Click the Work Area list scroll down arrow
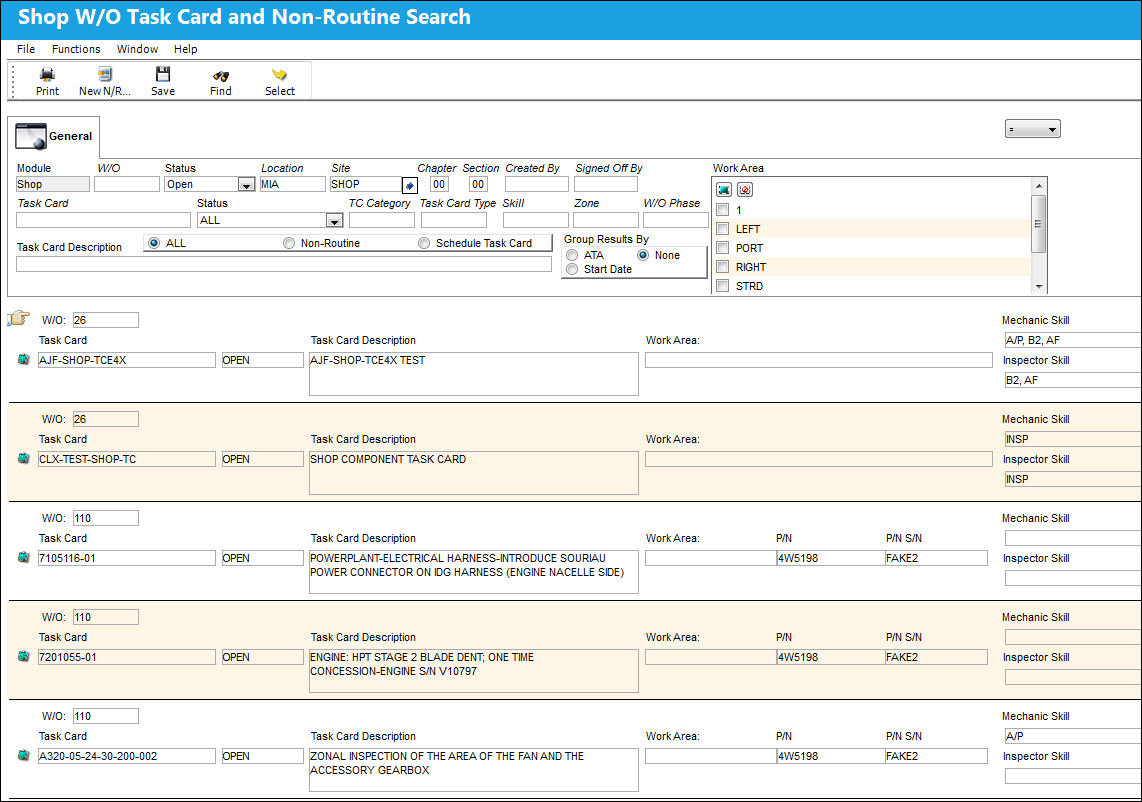The height and width of the screenshot is (802, 1142). pyautogui.click(x=1039, y=286)
